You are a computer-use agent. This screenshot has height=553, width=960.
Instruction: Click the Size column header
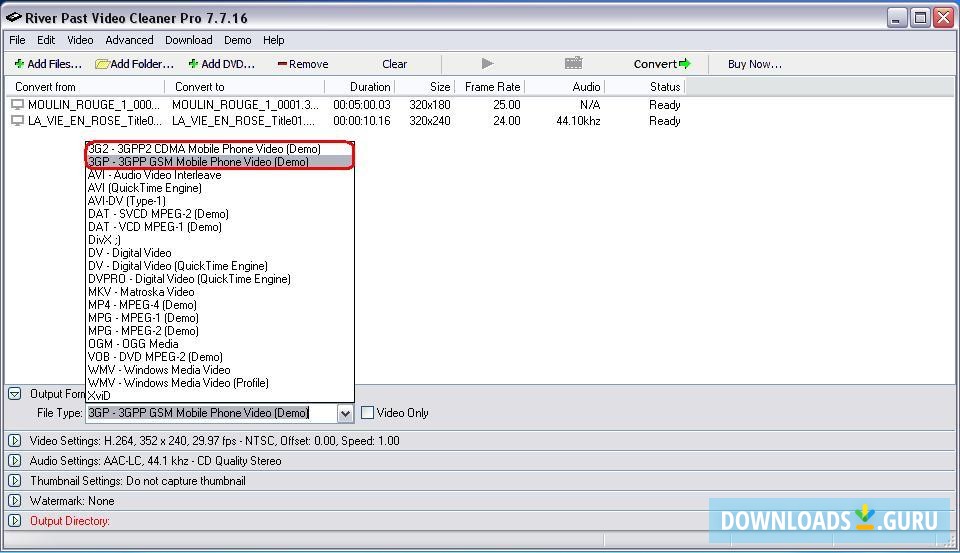[424, 87]
